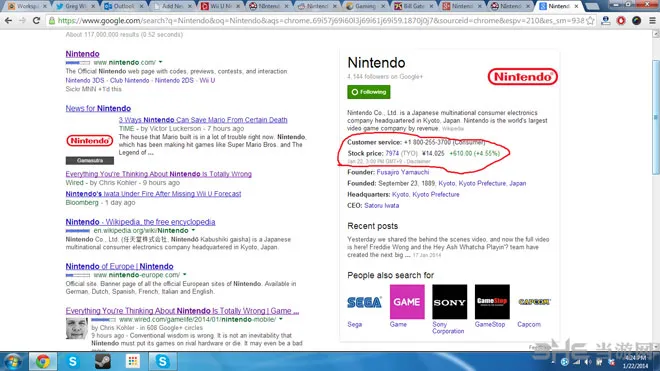This screenshot has width=660, height=371.
Task: Open the Skype icon next to Chrome taskbar icon
Action: coord(72,361)
